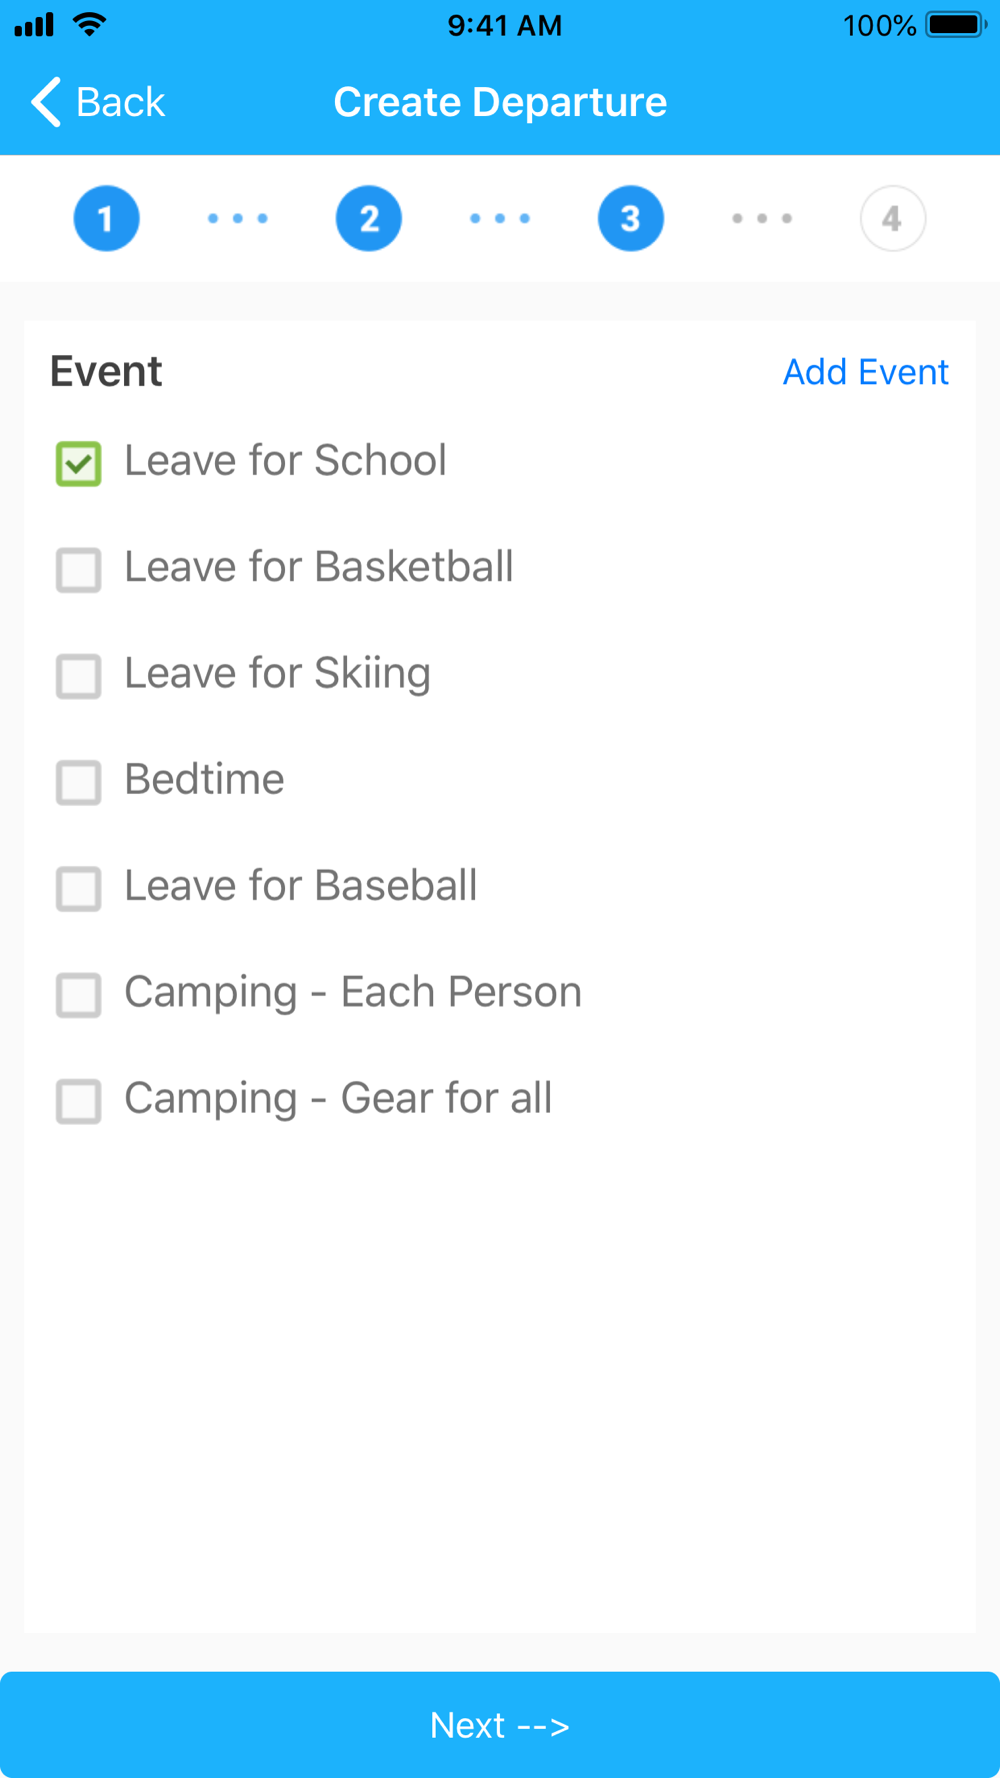The height and width of the screenshot is (1778, 1000).
Task: Click the Add Event link
Action: pos(865,372)
